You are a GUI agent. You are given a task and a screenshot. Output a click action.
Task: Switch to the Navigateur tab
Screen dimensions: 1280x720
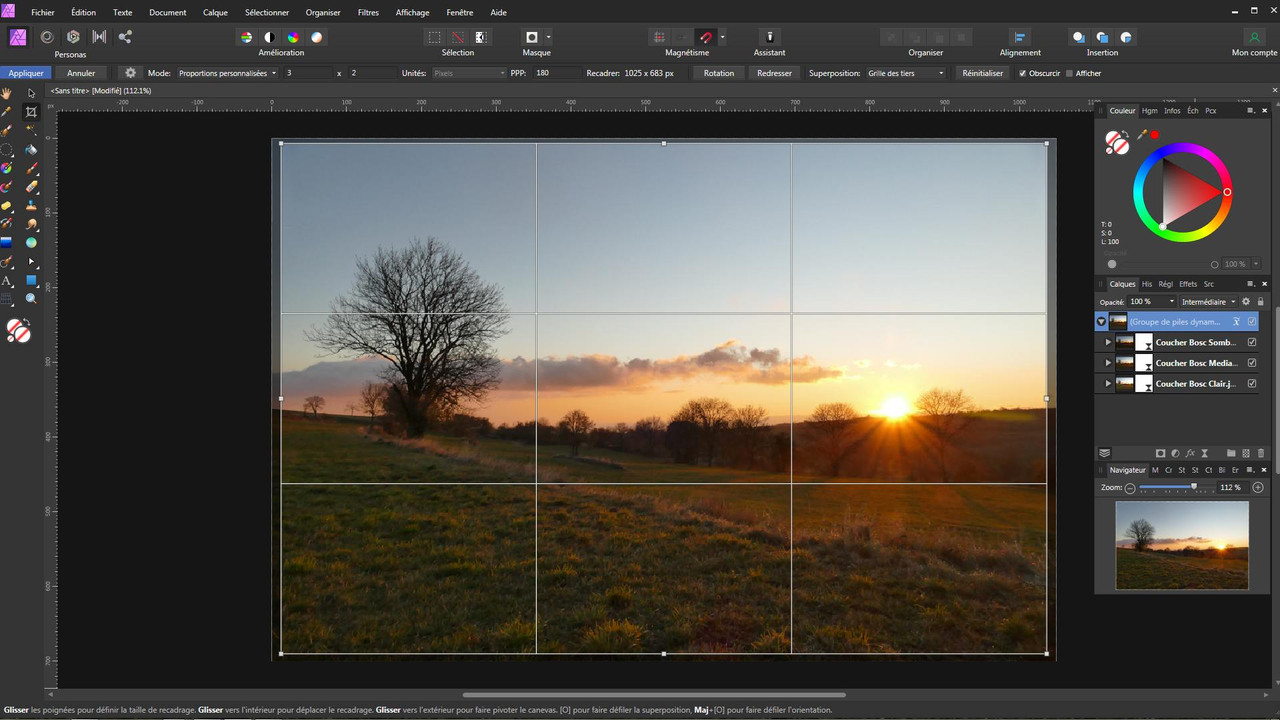[1127, 469]
